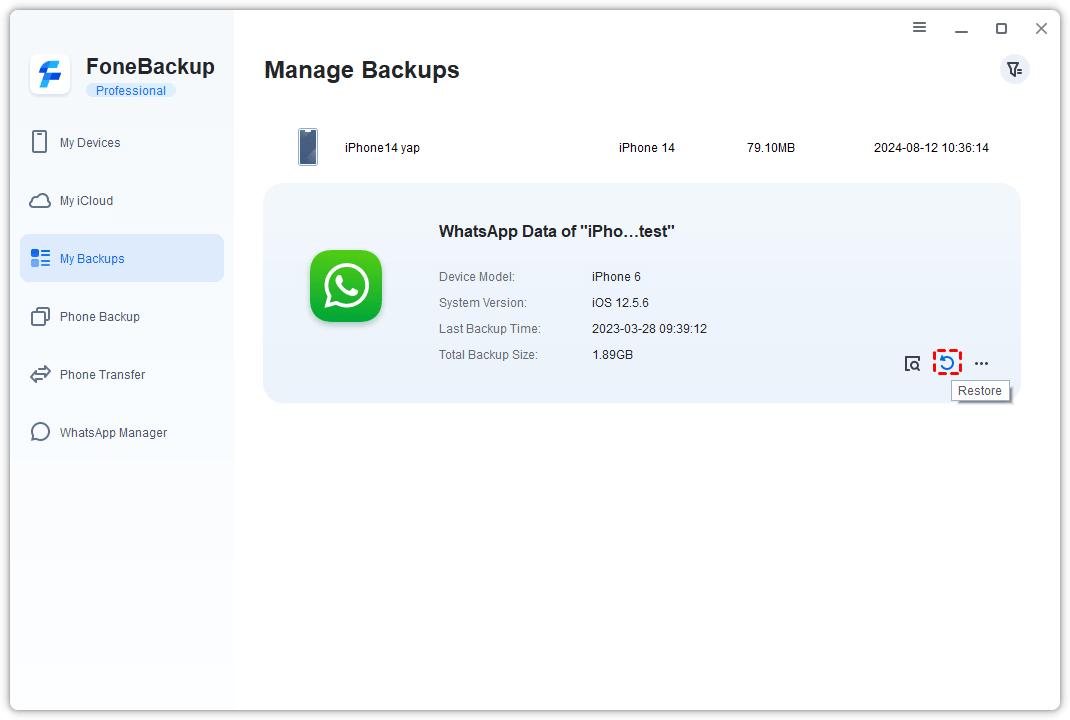Viewport: 1070px width, 720px height.
Task: Click the Restore backup icon
Action: [x=946, y=363]
